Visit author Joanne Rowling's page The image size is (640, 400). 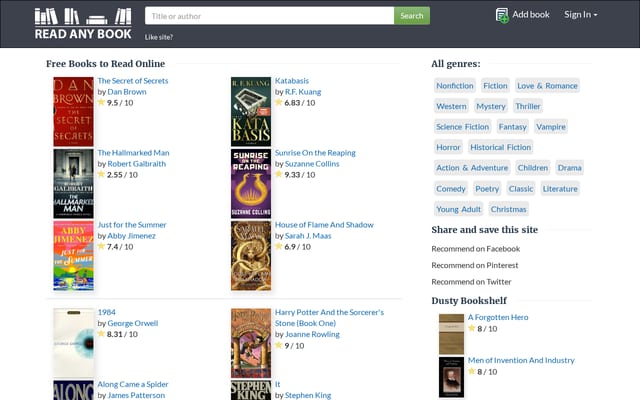point(312,334)
